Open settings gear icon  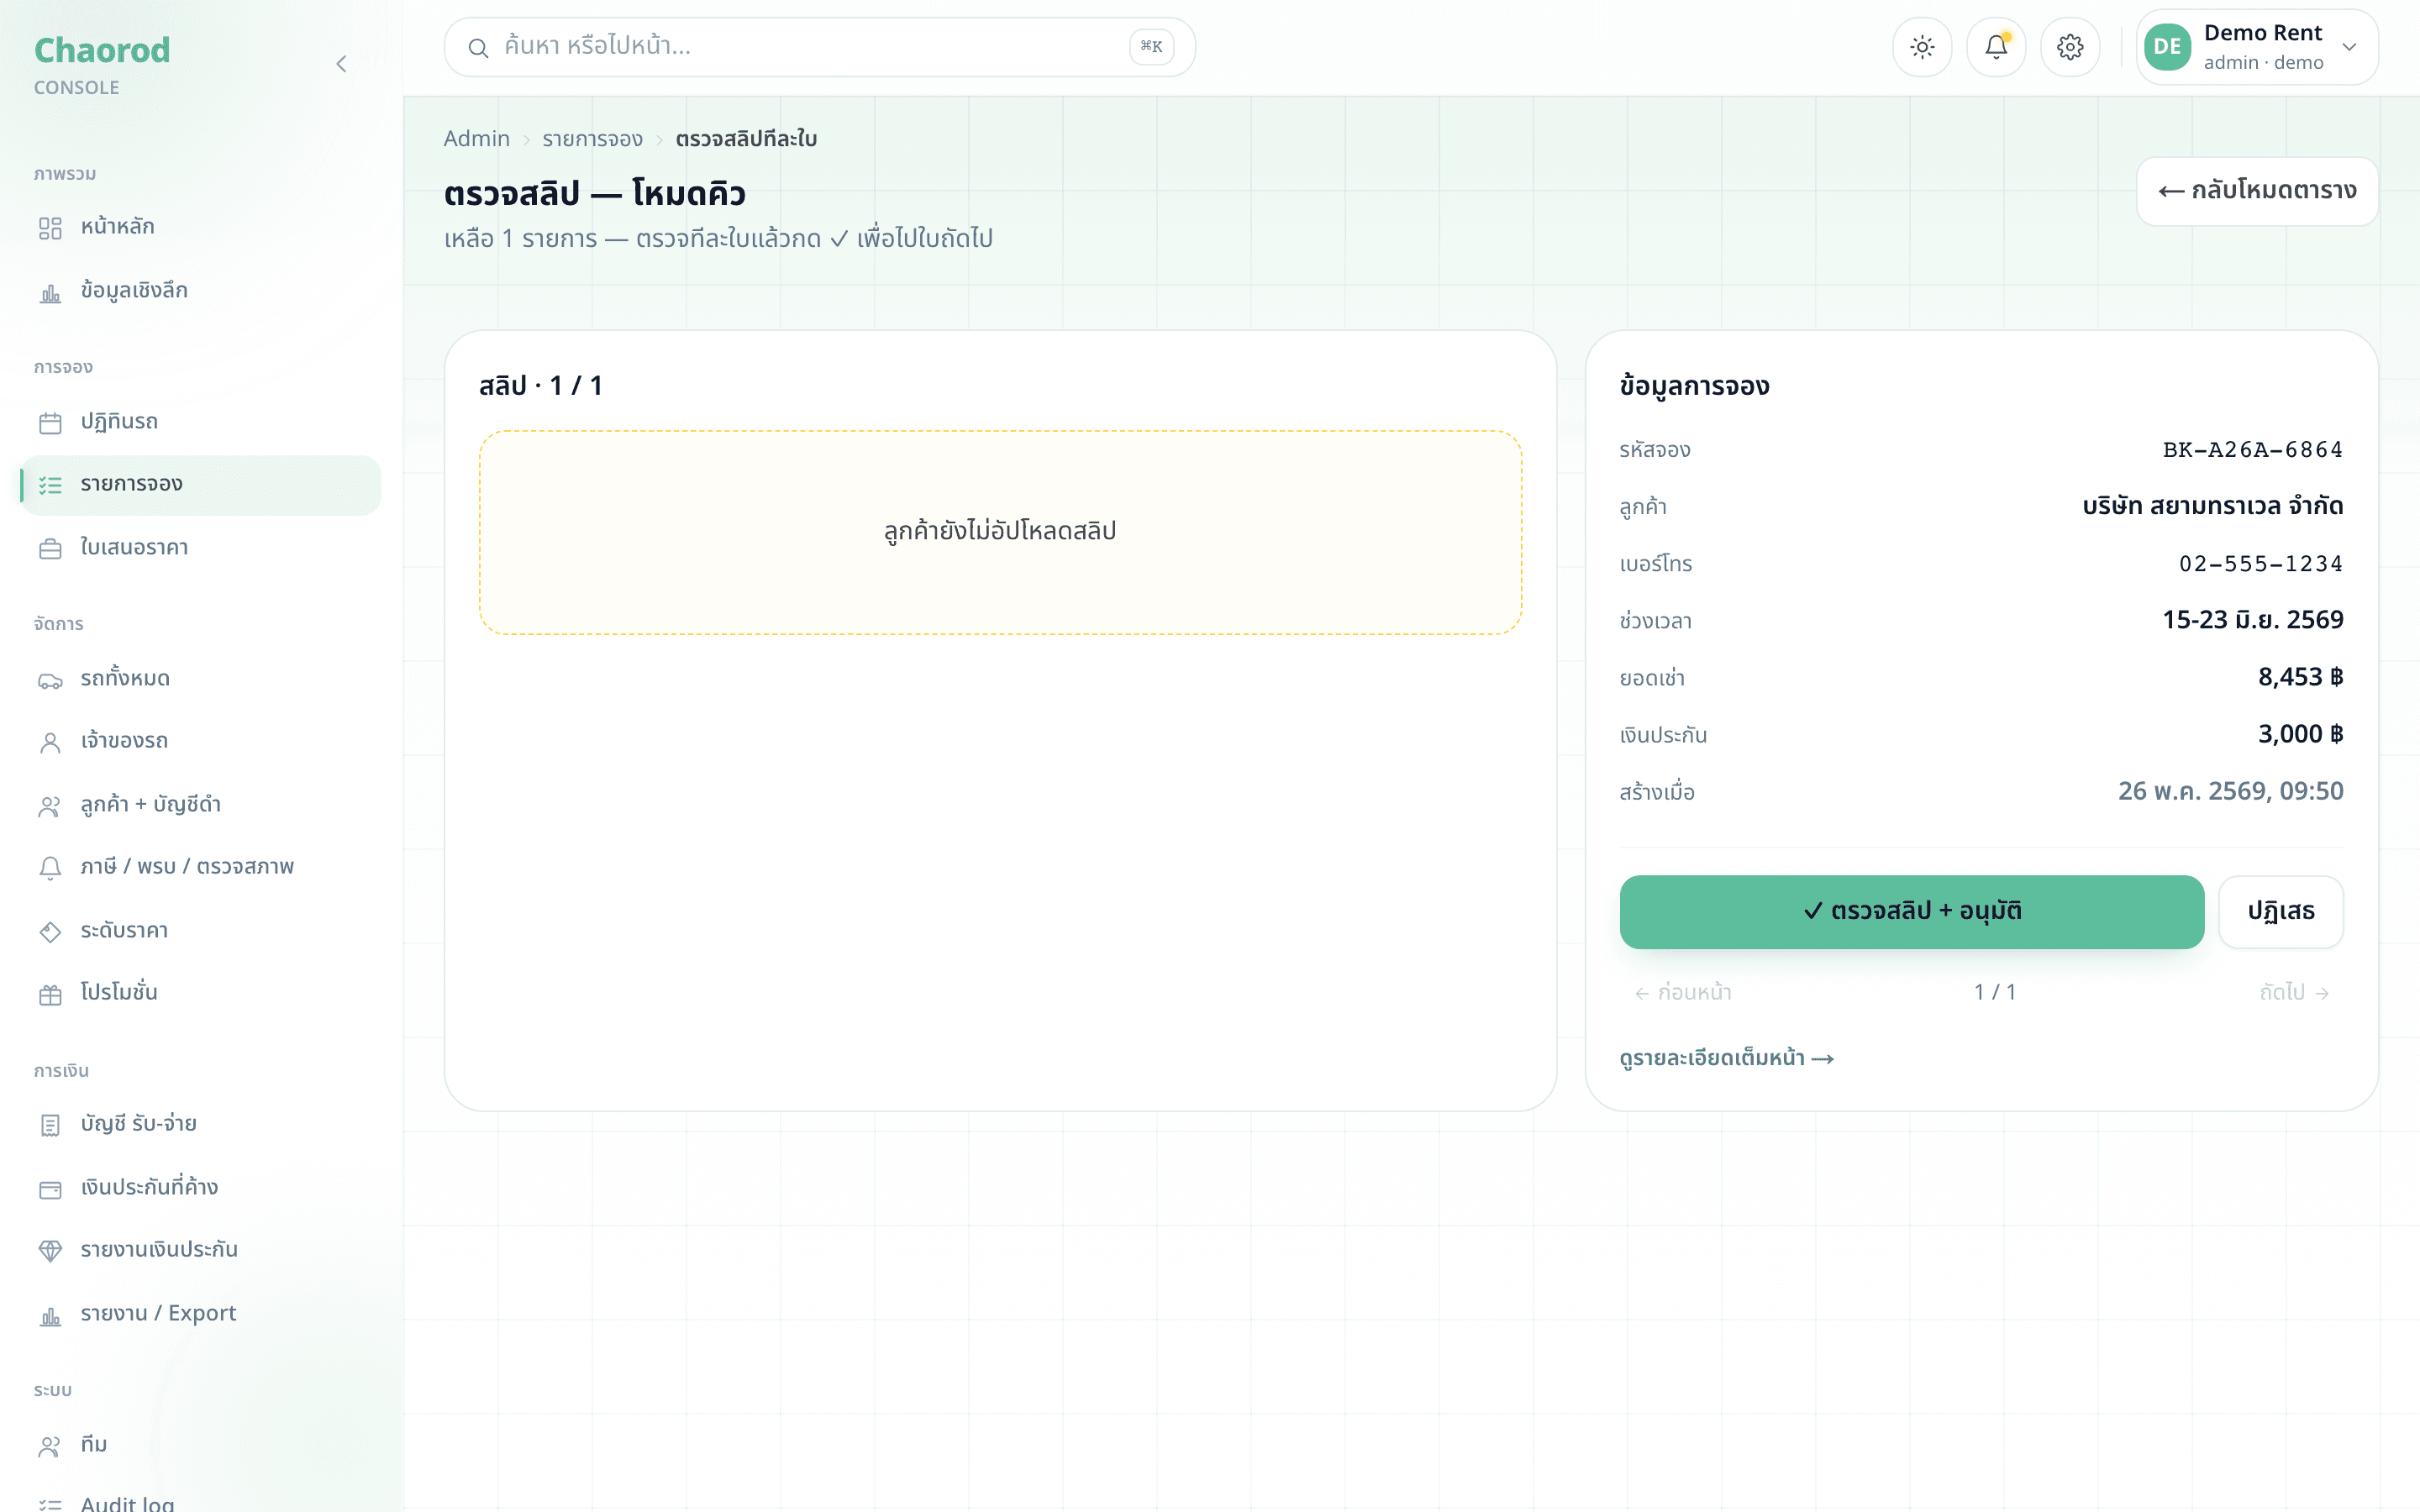2070,47
